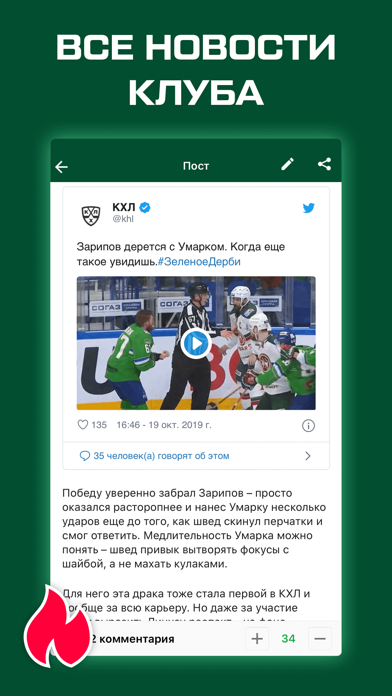Expand chevron beside 35 человек(а) говорят
This screenshot has width=392, height=696.
(308, 456)
